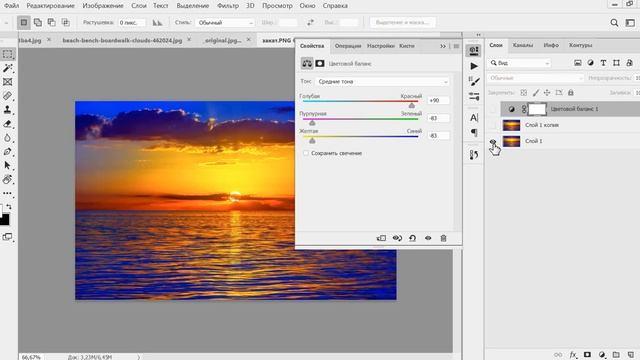Switch to the Кисти panel tab

(x=407, y=46)
